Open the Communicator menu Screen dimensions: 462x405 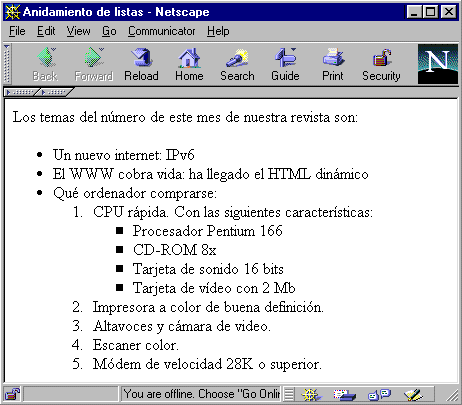pyautogui.click(x=162, y=31)
